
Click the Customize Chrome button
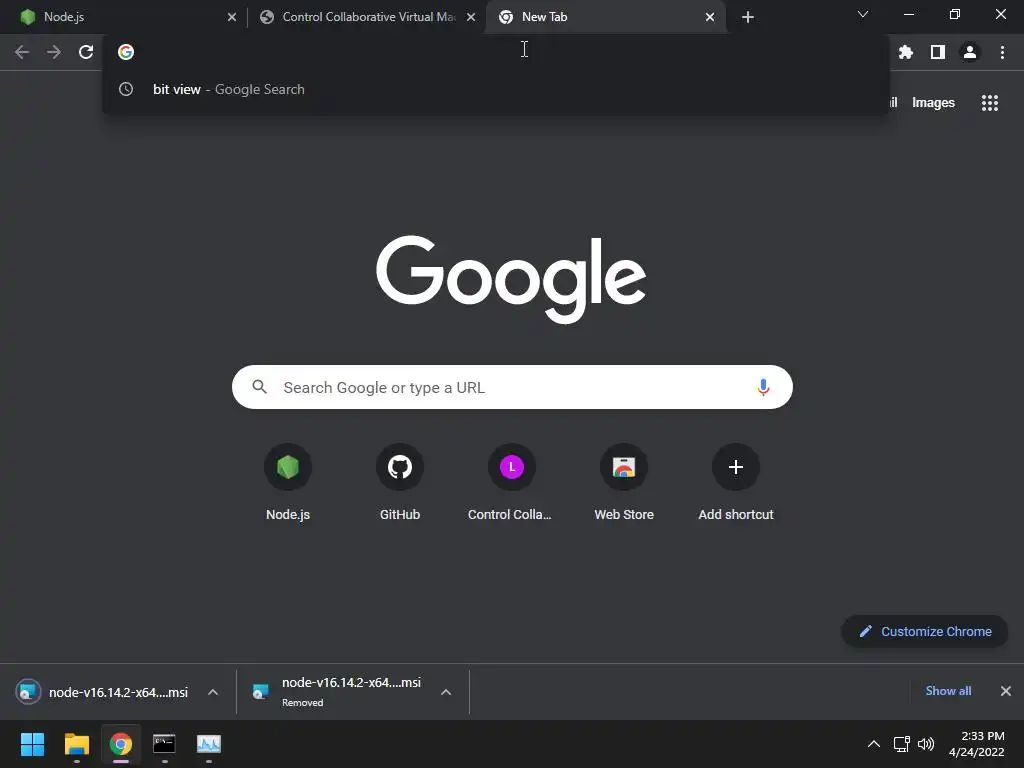point(925,632)
